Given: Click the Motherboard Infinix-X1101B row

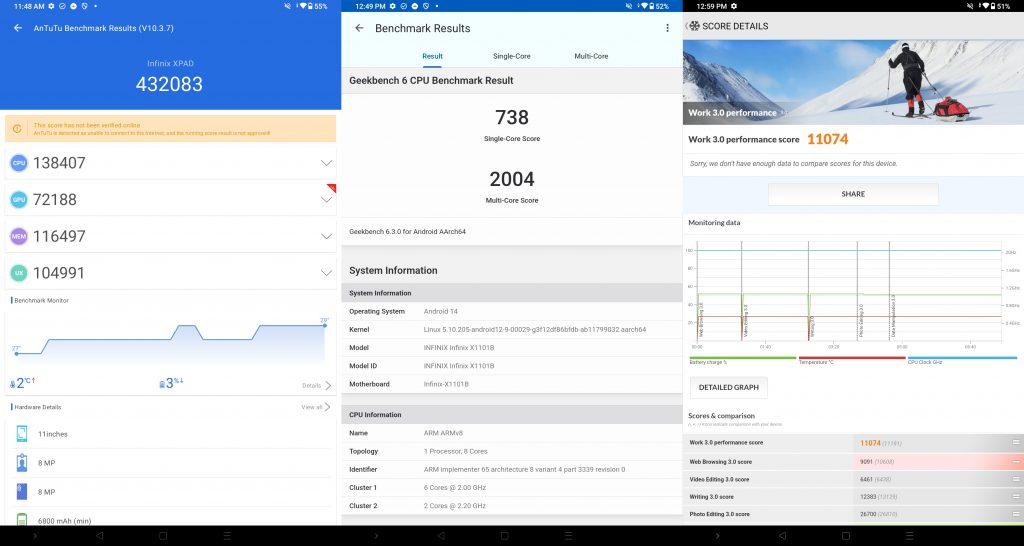Looking at the screenshot, I should point(512,384).
